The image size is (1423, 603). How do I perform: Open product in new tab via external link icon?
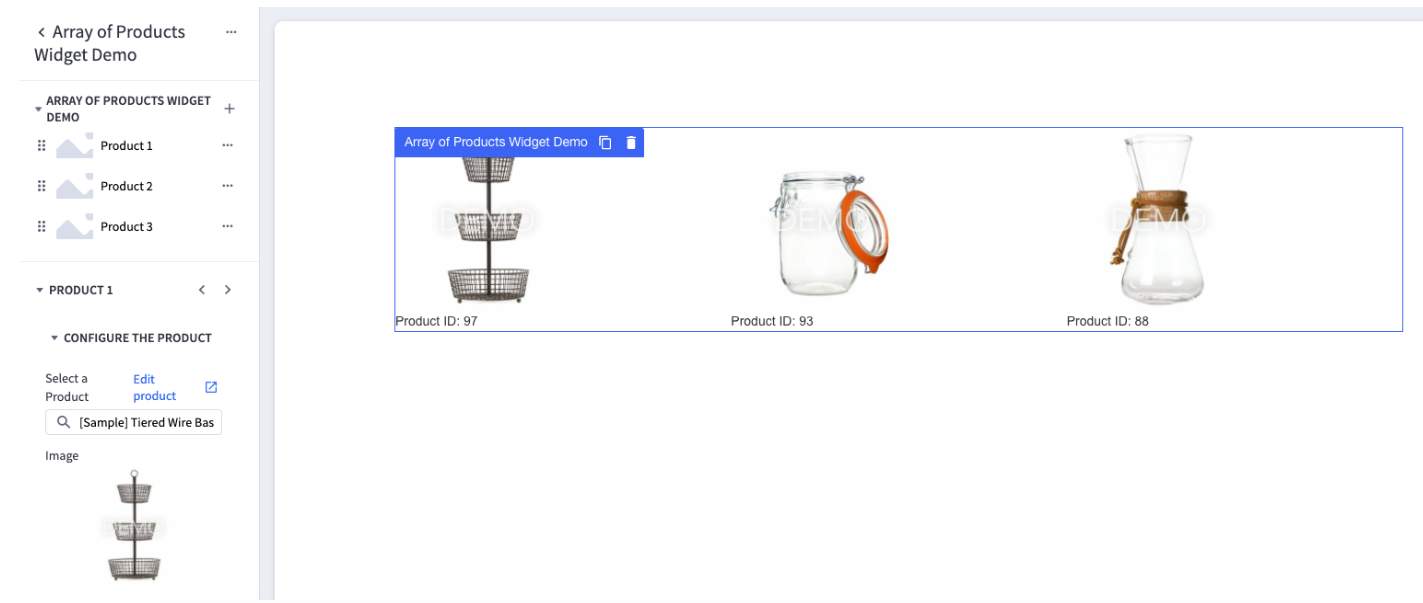pos(210,387)
